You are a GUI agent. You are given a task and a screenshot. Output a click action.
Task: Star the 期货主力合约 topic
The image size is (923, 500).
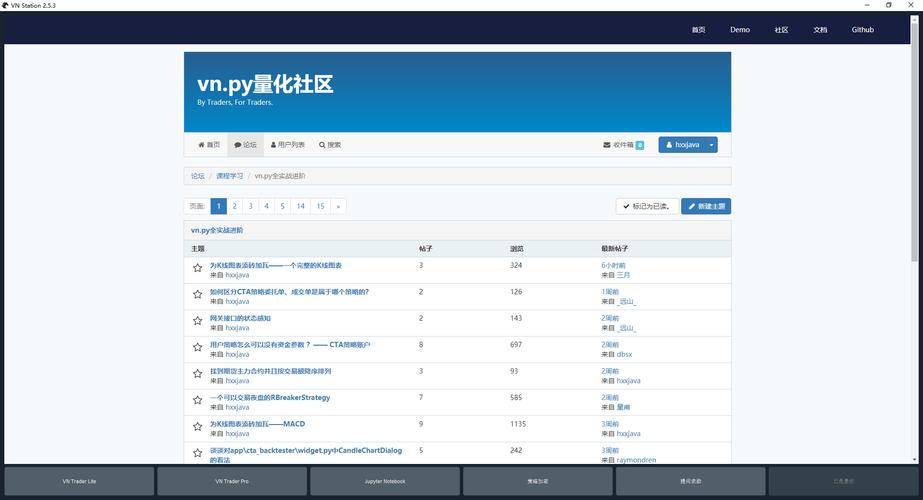click(197, 374)
